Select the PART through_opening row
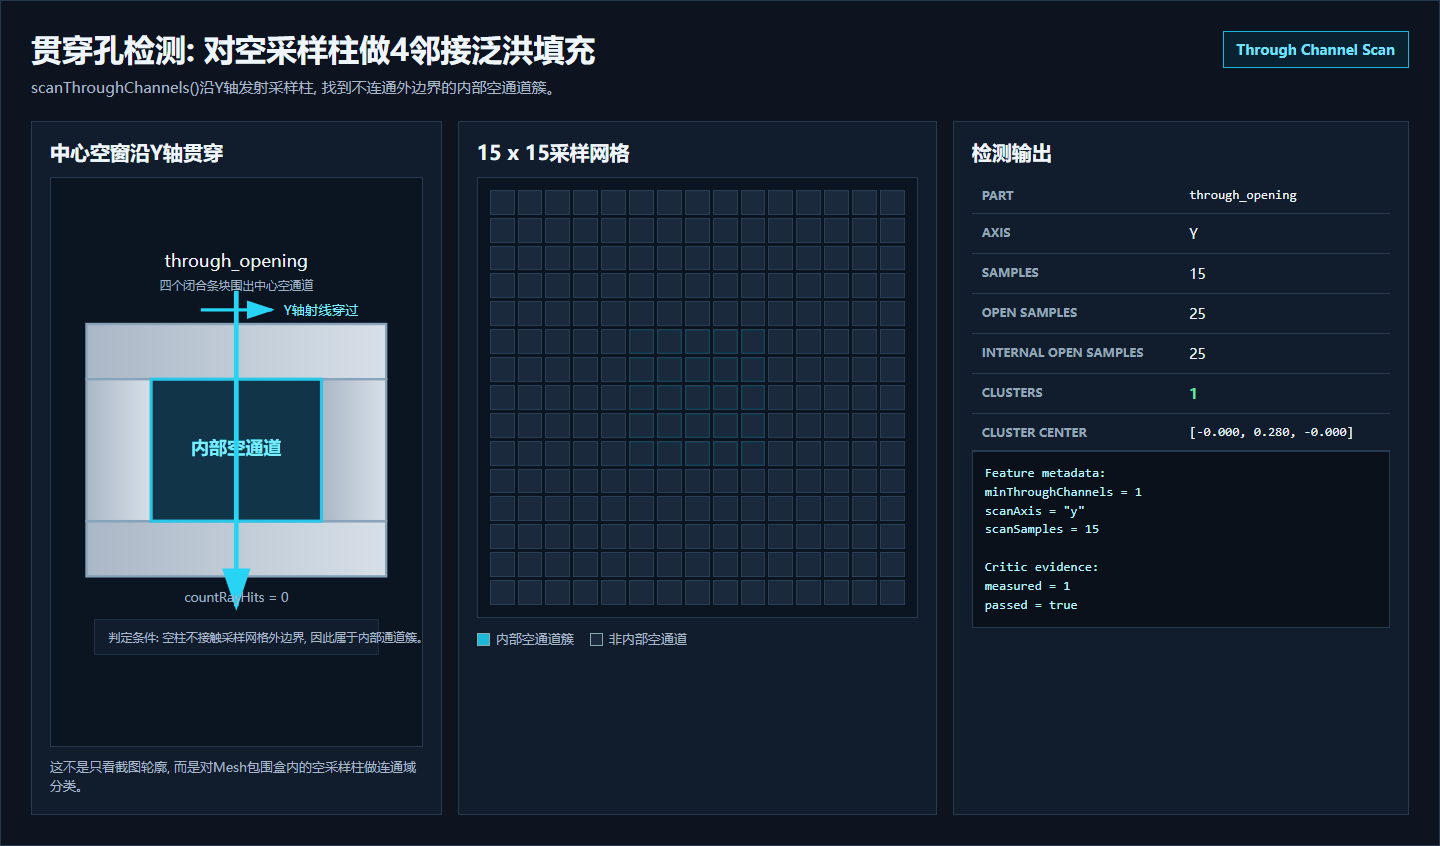 click(x=1180, y=195)
